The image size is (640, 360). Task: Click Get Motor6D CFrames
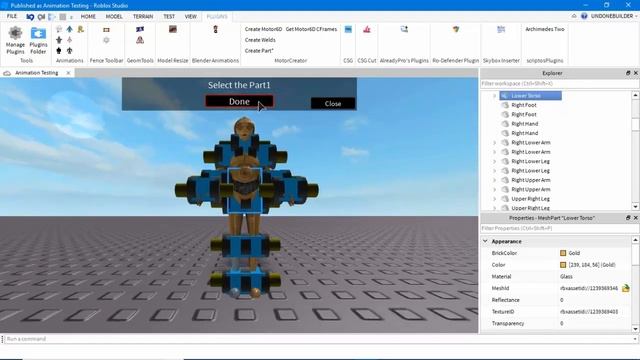311,29
